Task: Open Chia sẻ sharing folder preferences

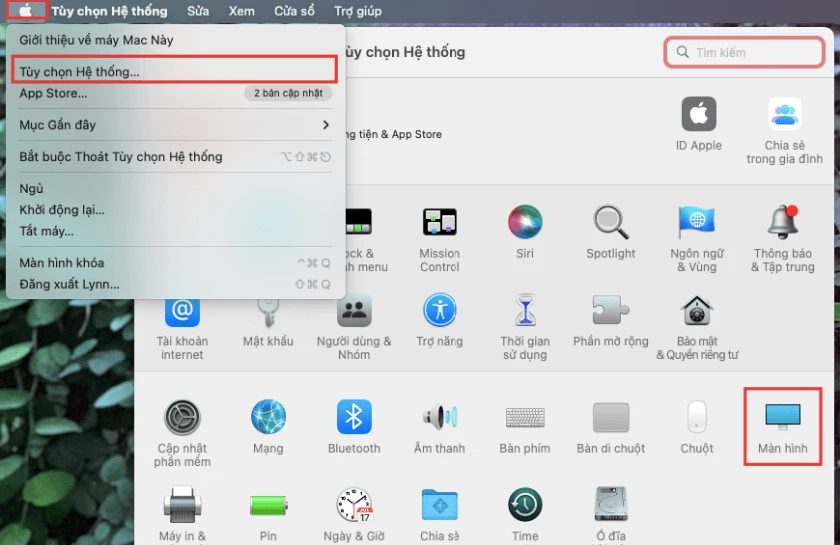Action: (x=439, y=514)
